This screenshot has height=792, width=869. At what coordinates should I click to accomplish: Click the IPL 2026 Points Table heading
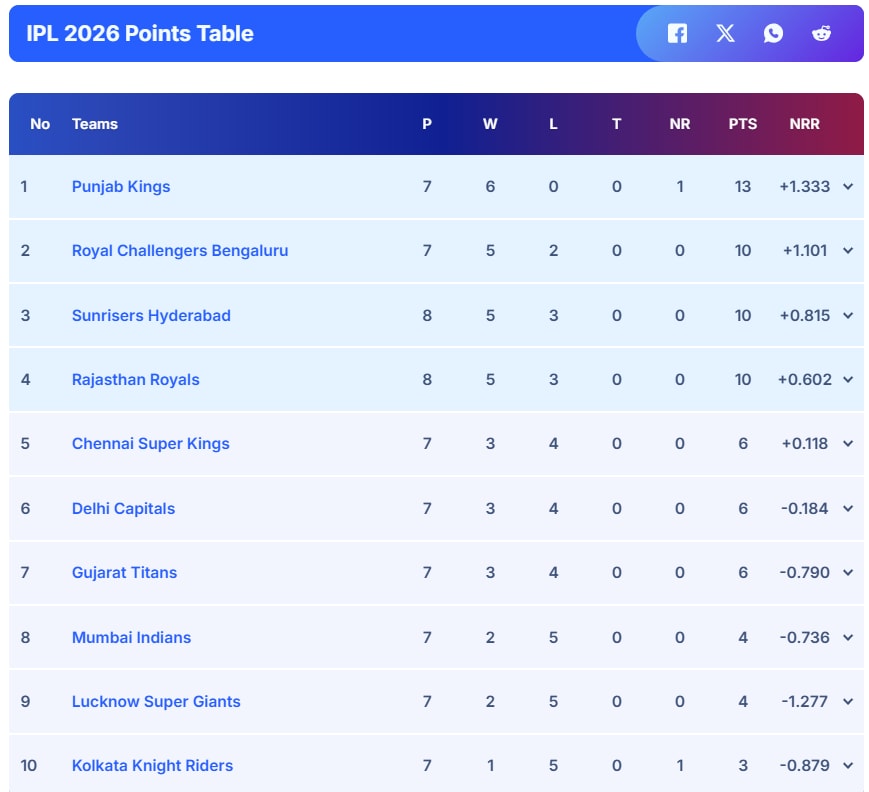point(140,33)
